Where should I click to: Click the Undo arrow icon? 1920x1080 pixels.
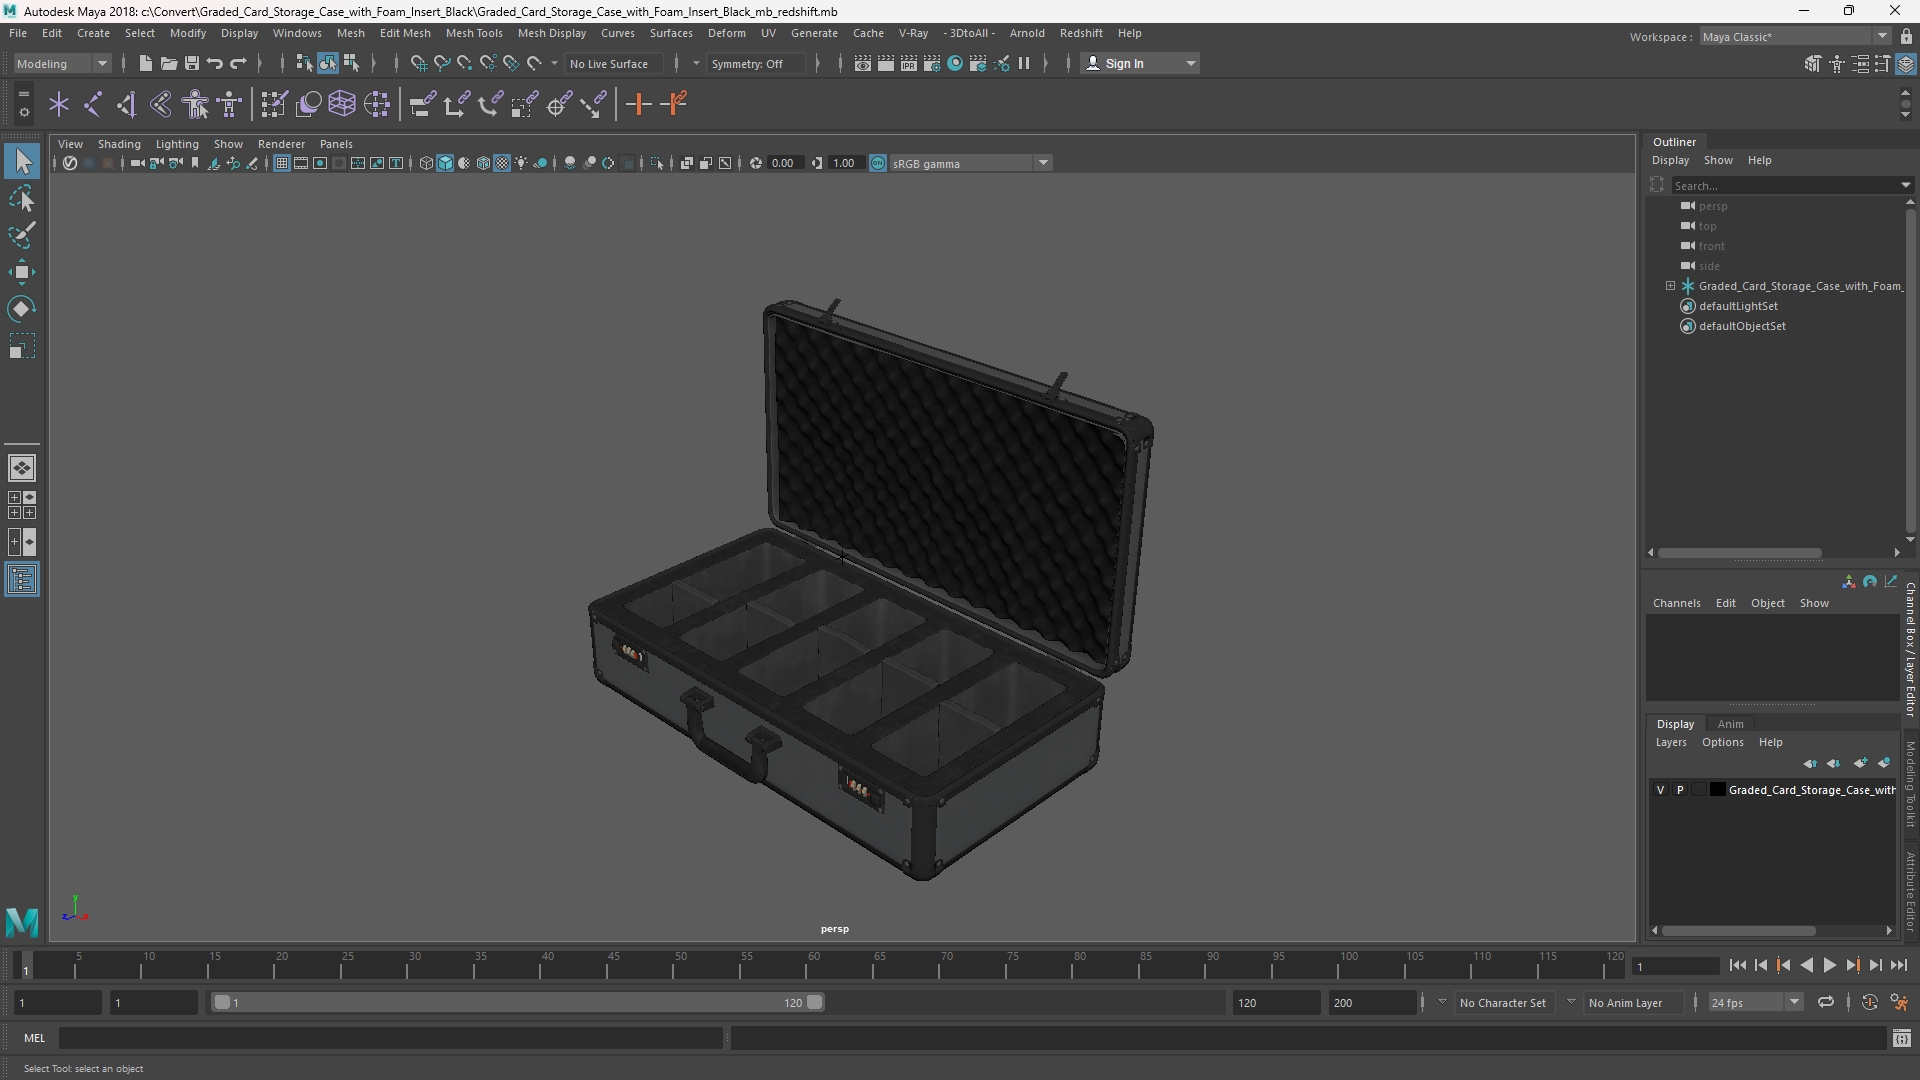[x=215, y=64]
